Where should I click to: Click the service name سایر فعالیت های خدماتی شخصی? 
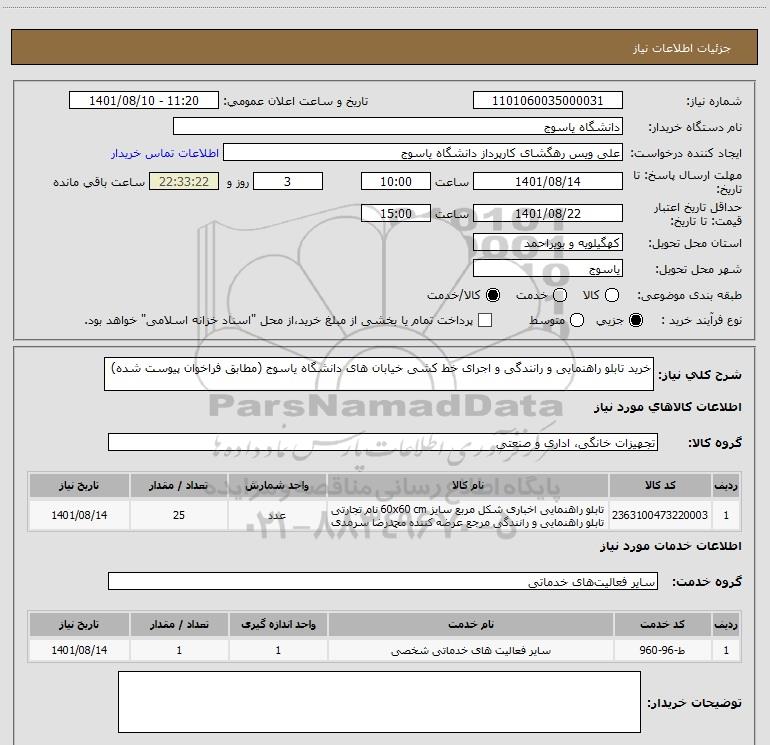point(470,650)
